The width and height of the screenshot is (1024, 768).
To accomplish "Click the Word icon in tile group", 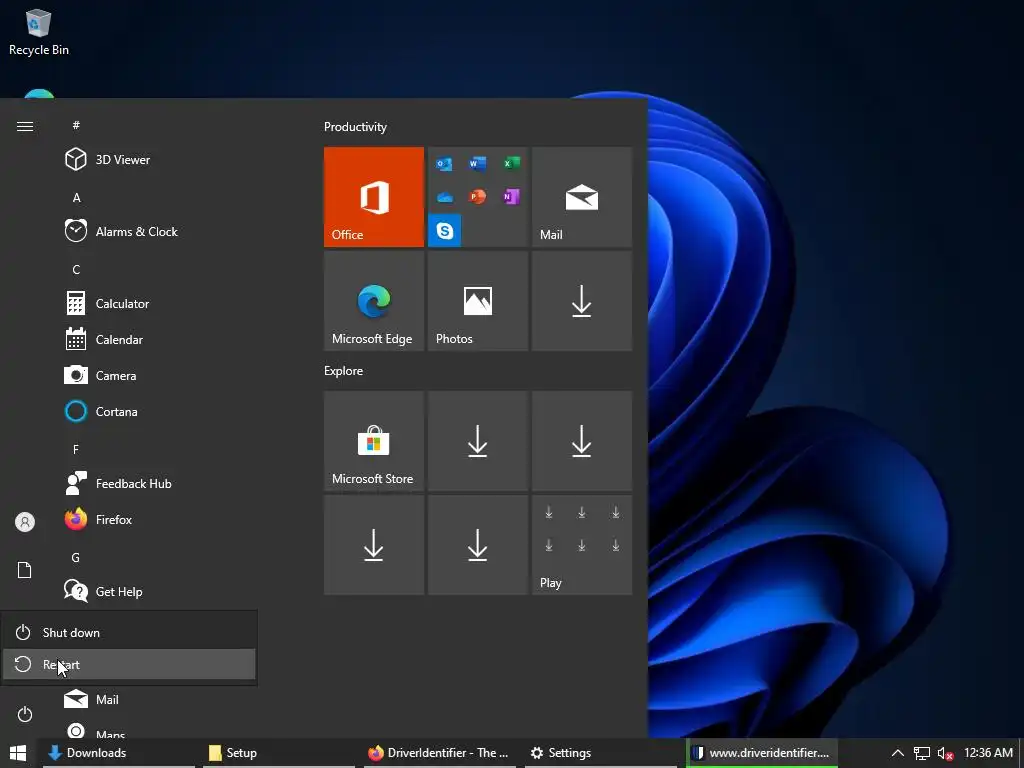I will 477,163.
